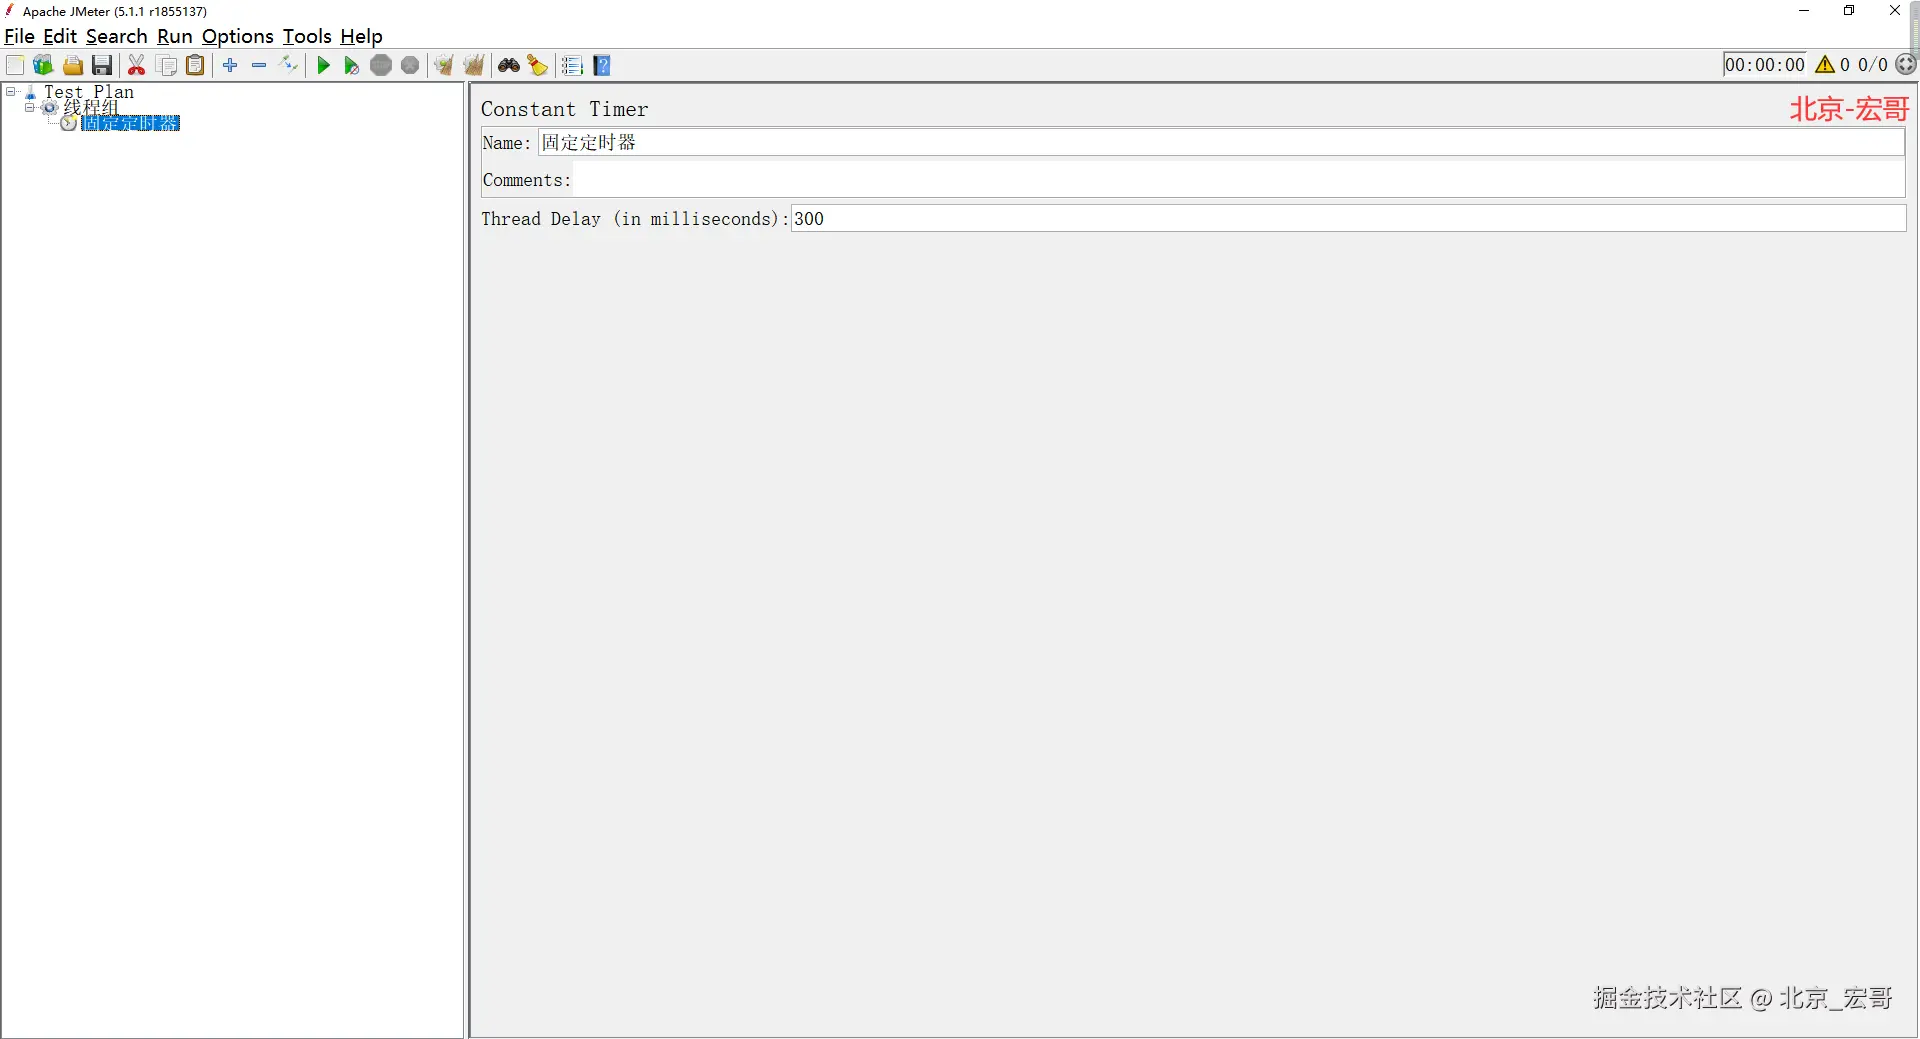Clear results with the single broom icon
This screenshot has height=1039, width=1920.
coord(444,66)
